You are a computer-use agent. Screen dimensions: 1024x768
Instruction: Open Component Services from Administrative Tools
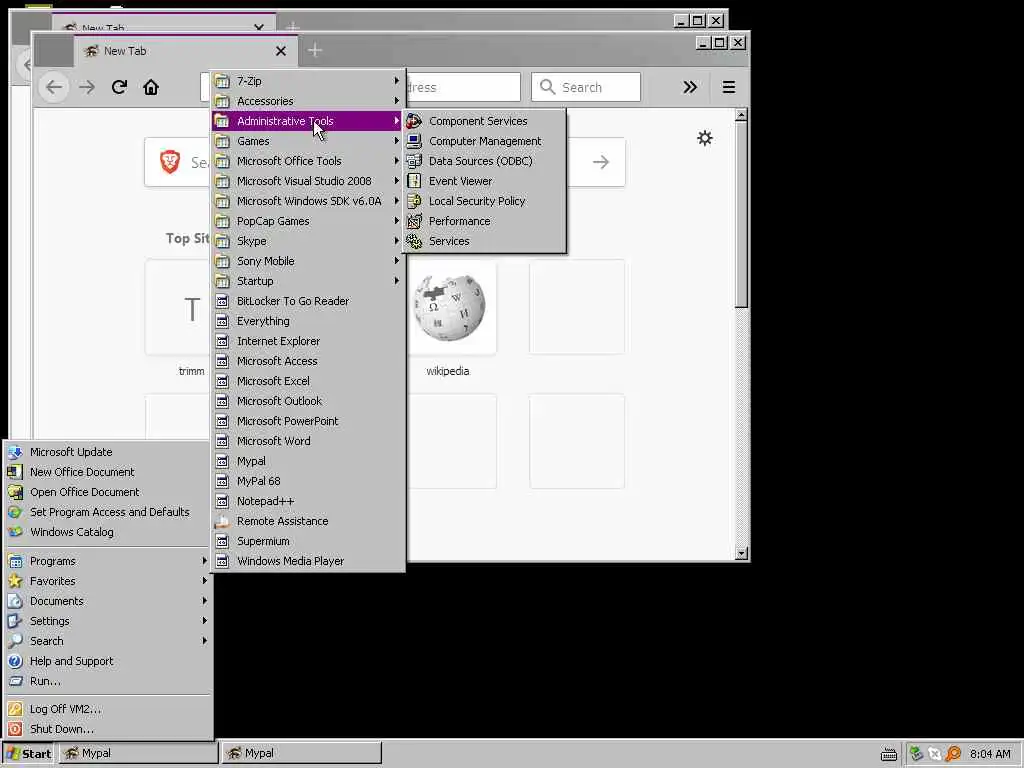(x=484, y=121)
